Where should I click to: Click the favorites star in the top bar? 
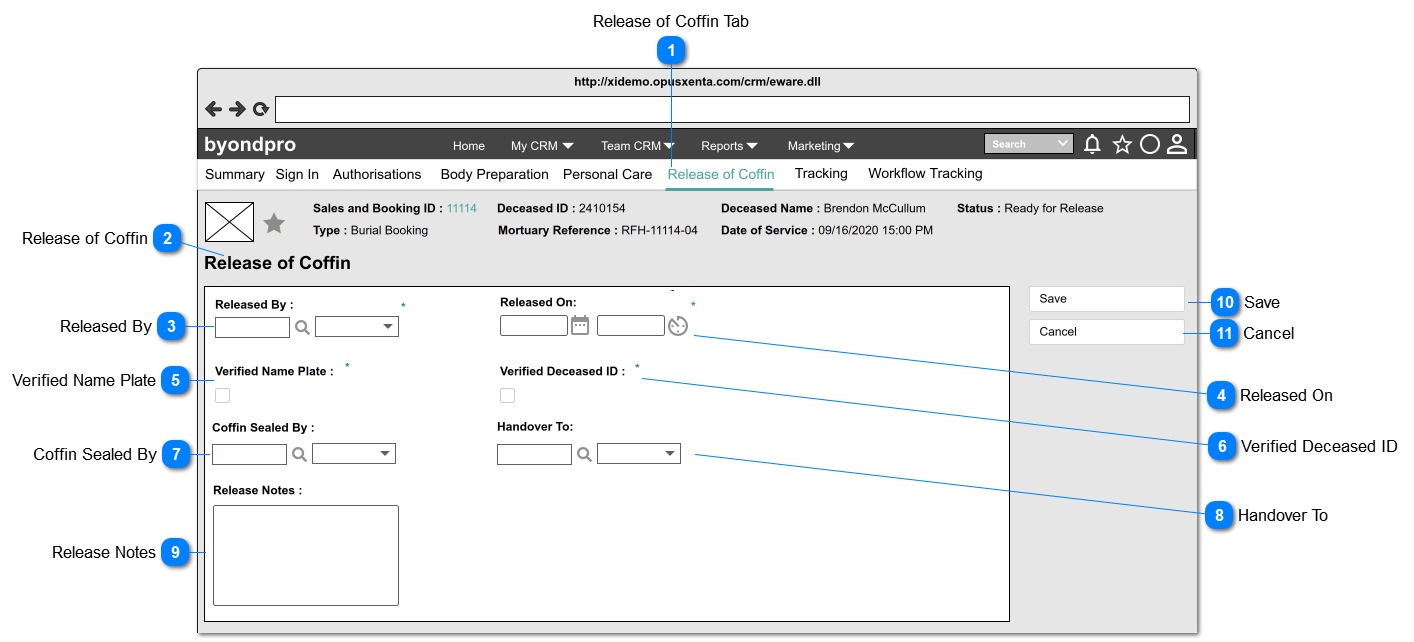1122,145
